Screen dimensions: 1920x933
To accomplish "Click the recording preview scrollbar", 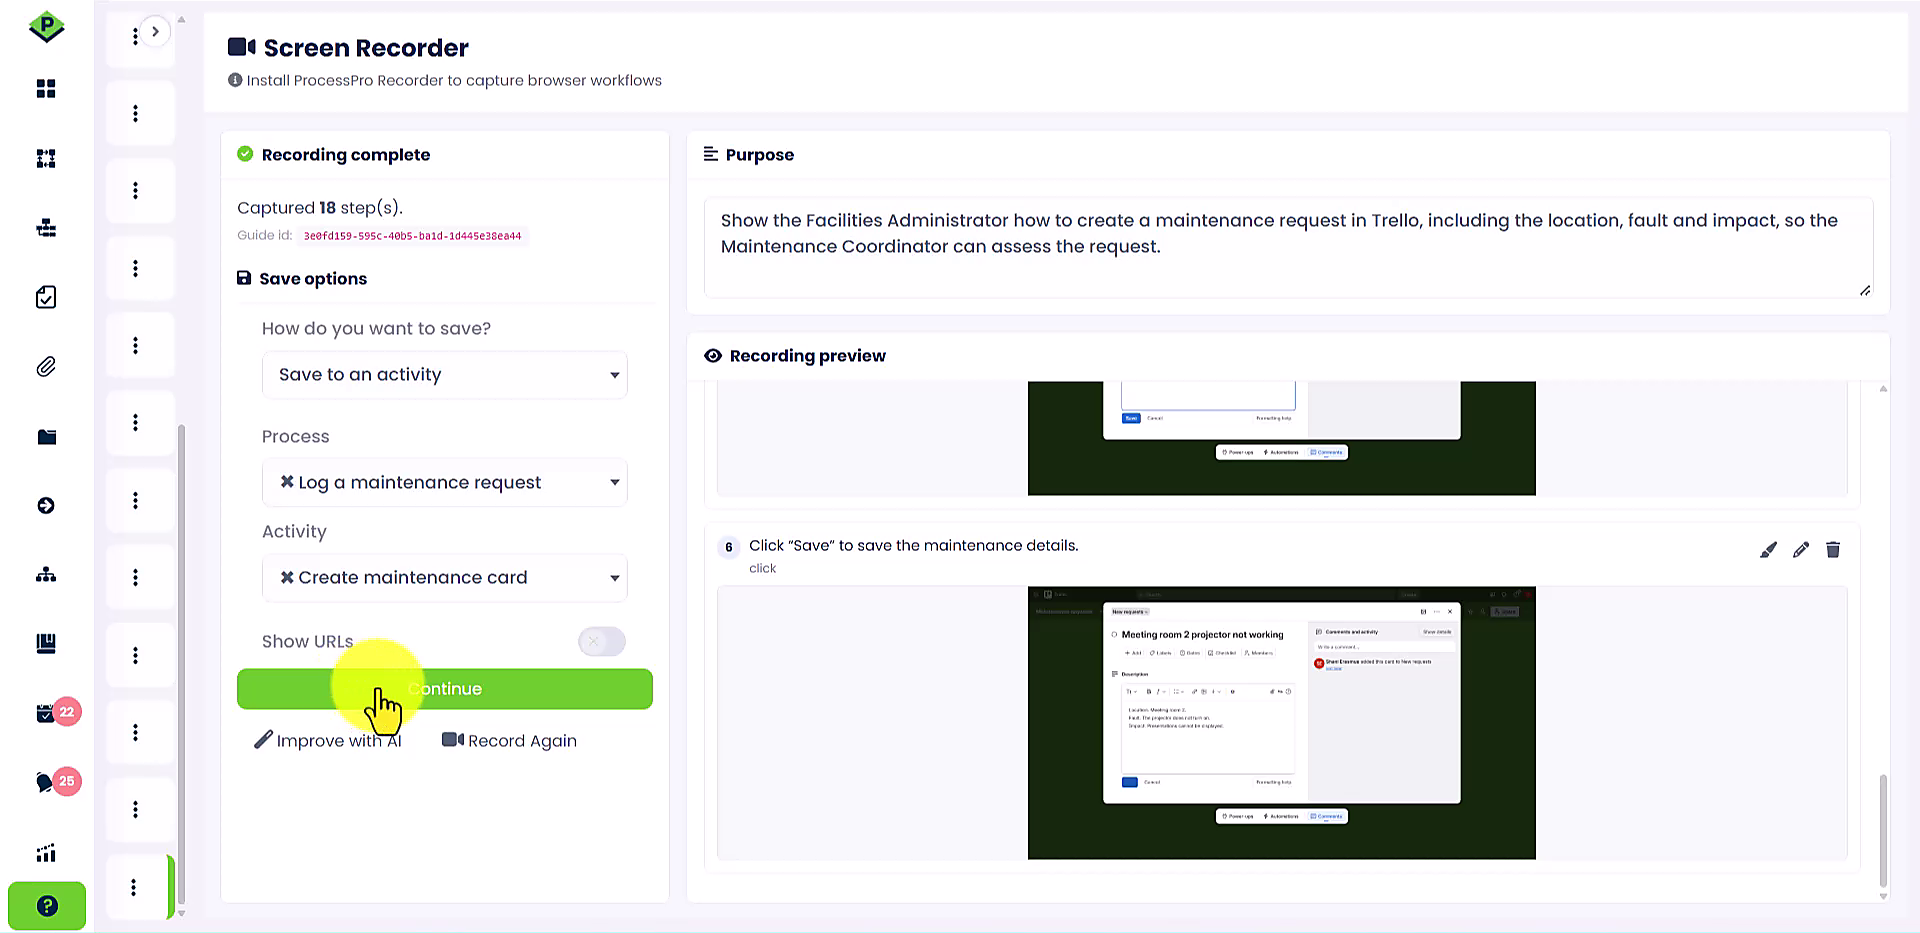I will [1883, 830].
